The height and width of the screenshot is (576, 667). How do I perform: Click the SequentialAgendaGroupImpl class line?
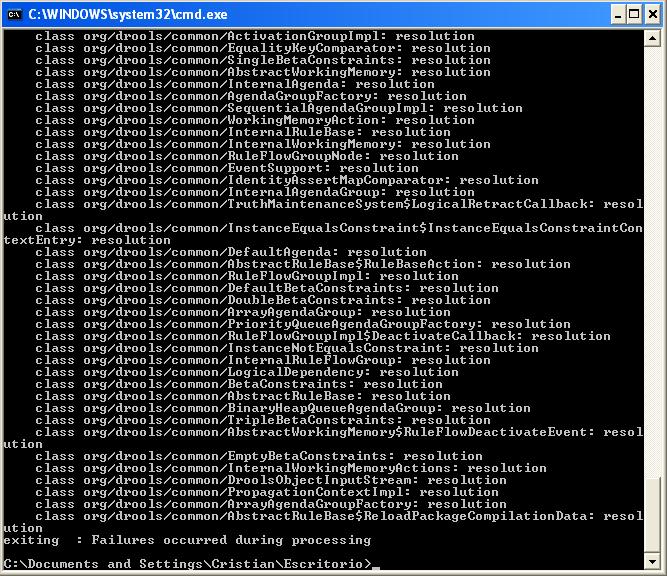tap(279, 108)
